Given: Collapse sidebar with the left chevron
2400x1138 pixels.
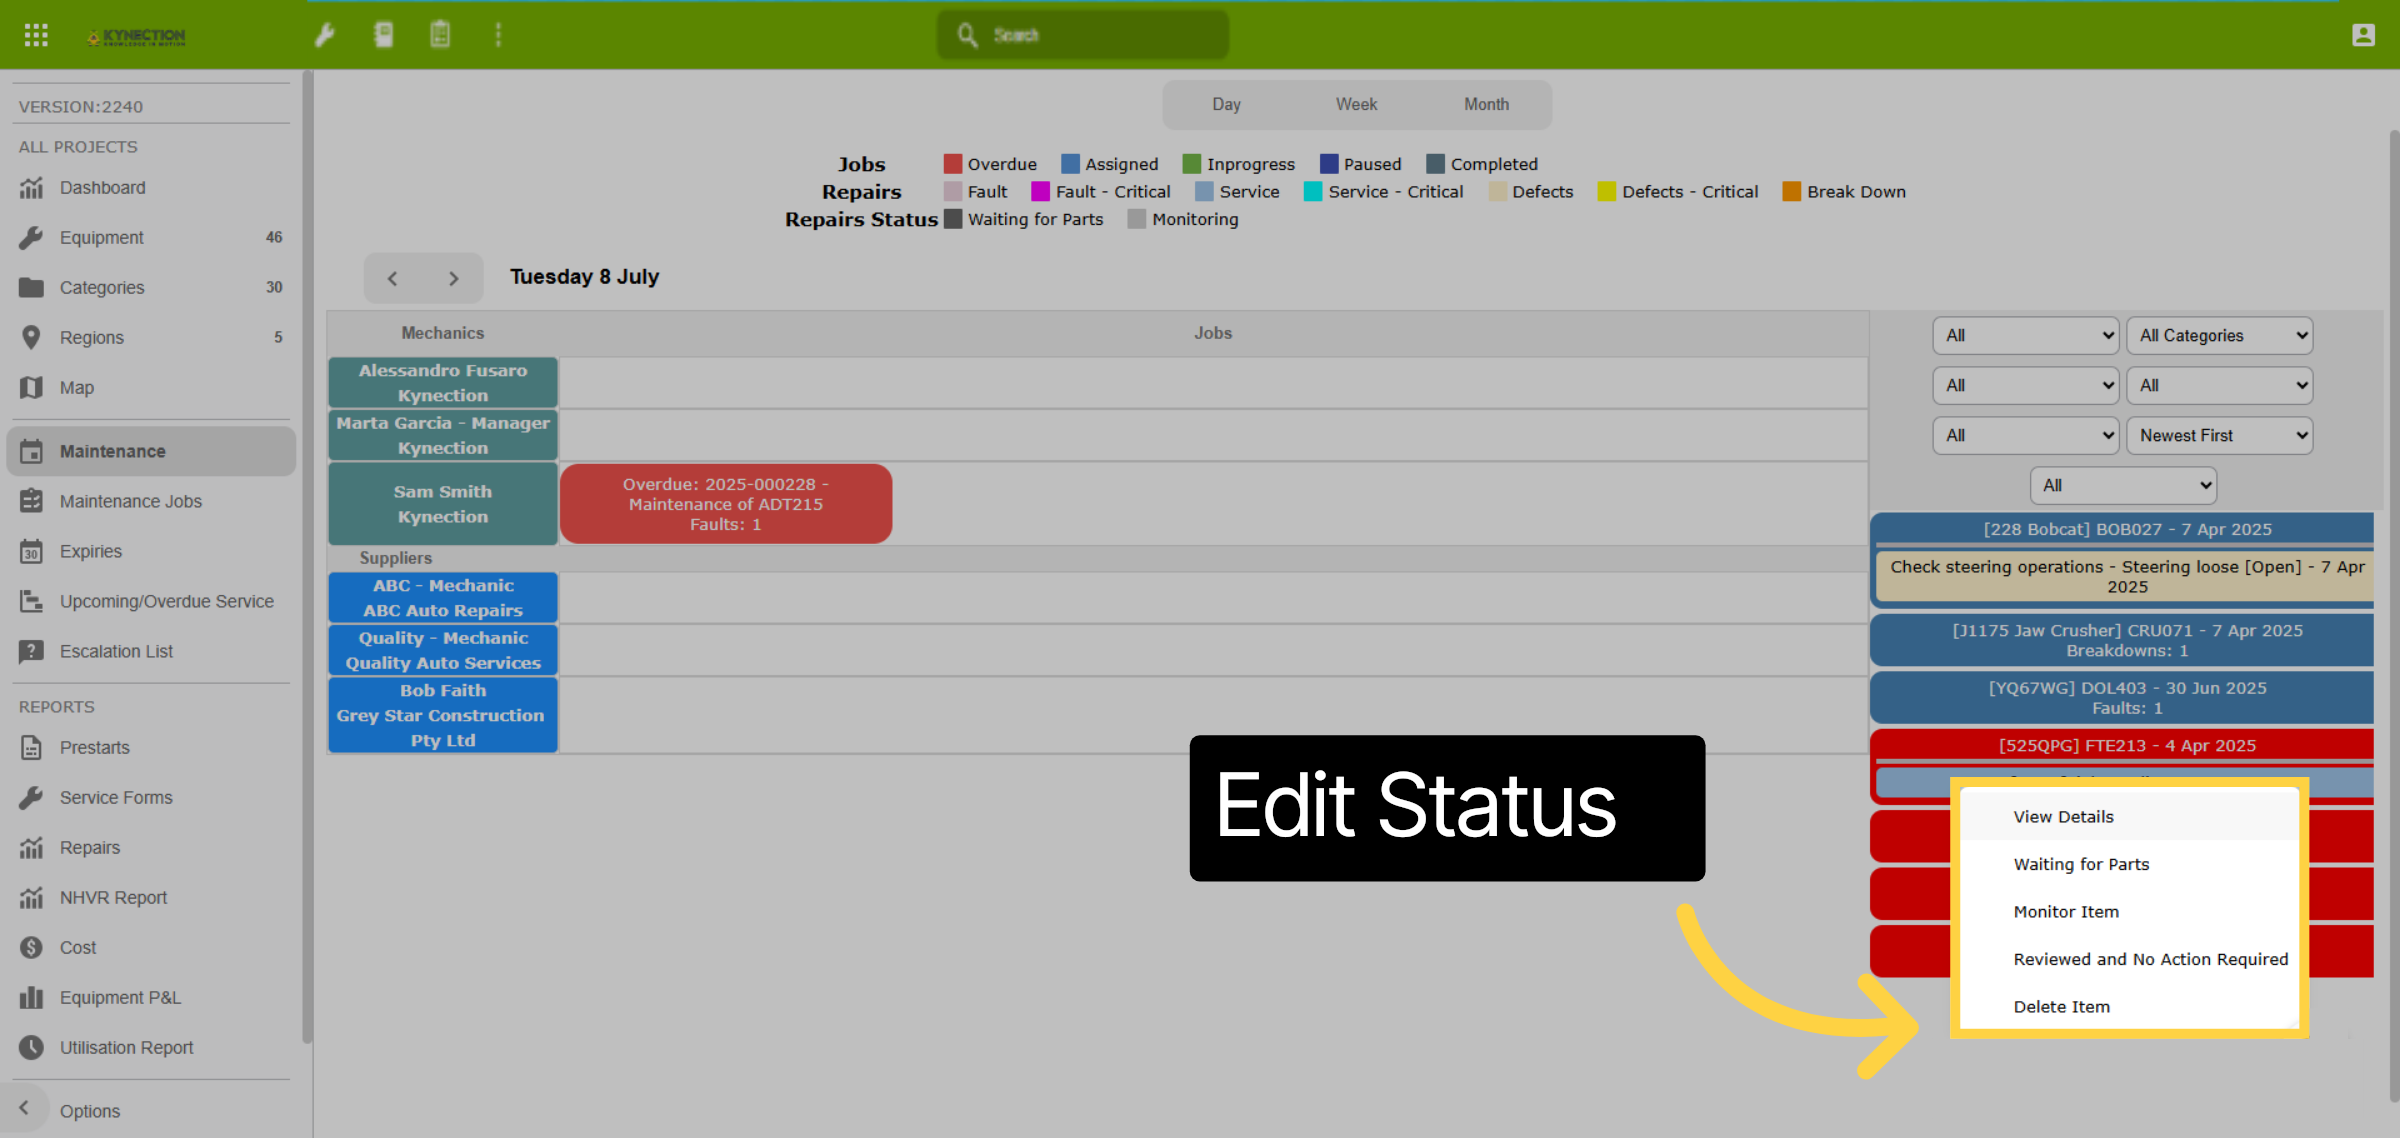Looking at the screenshot, I should click(24, 1108).
